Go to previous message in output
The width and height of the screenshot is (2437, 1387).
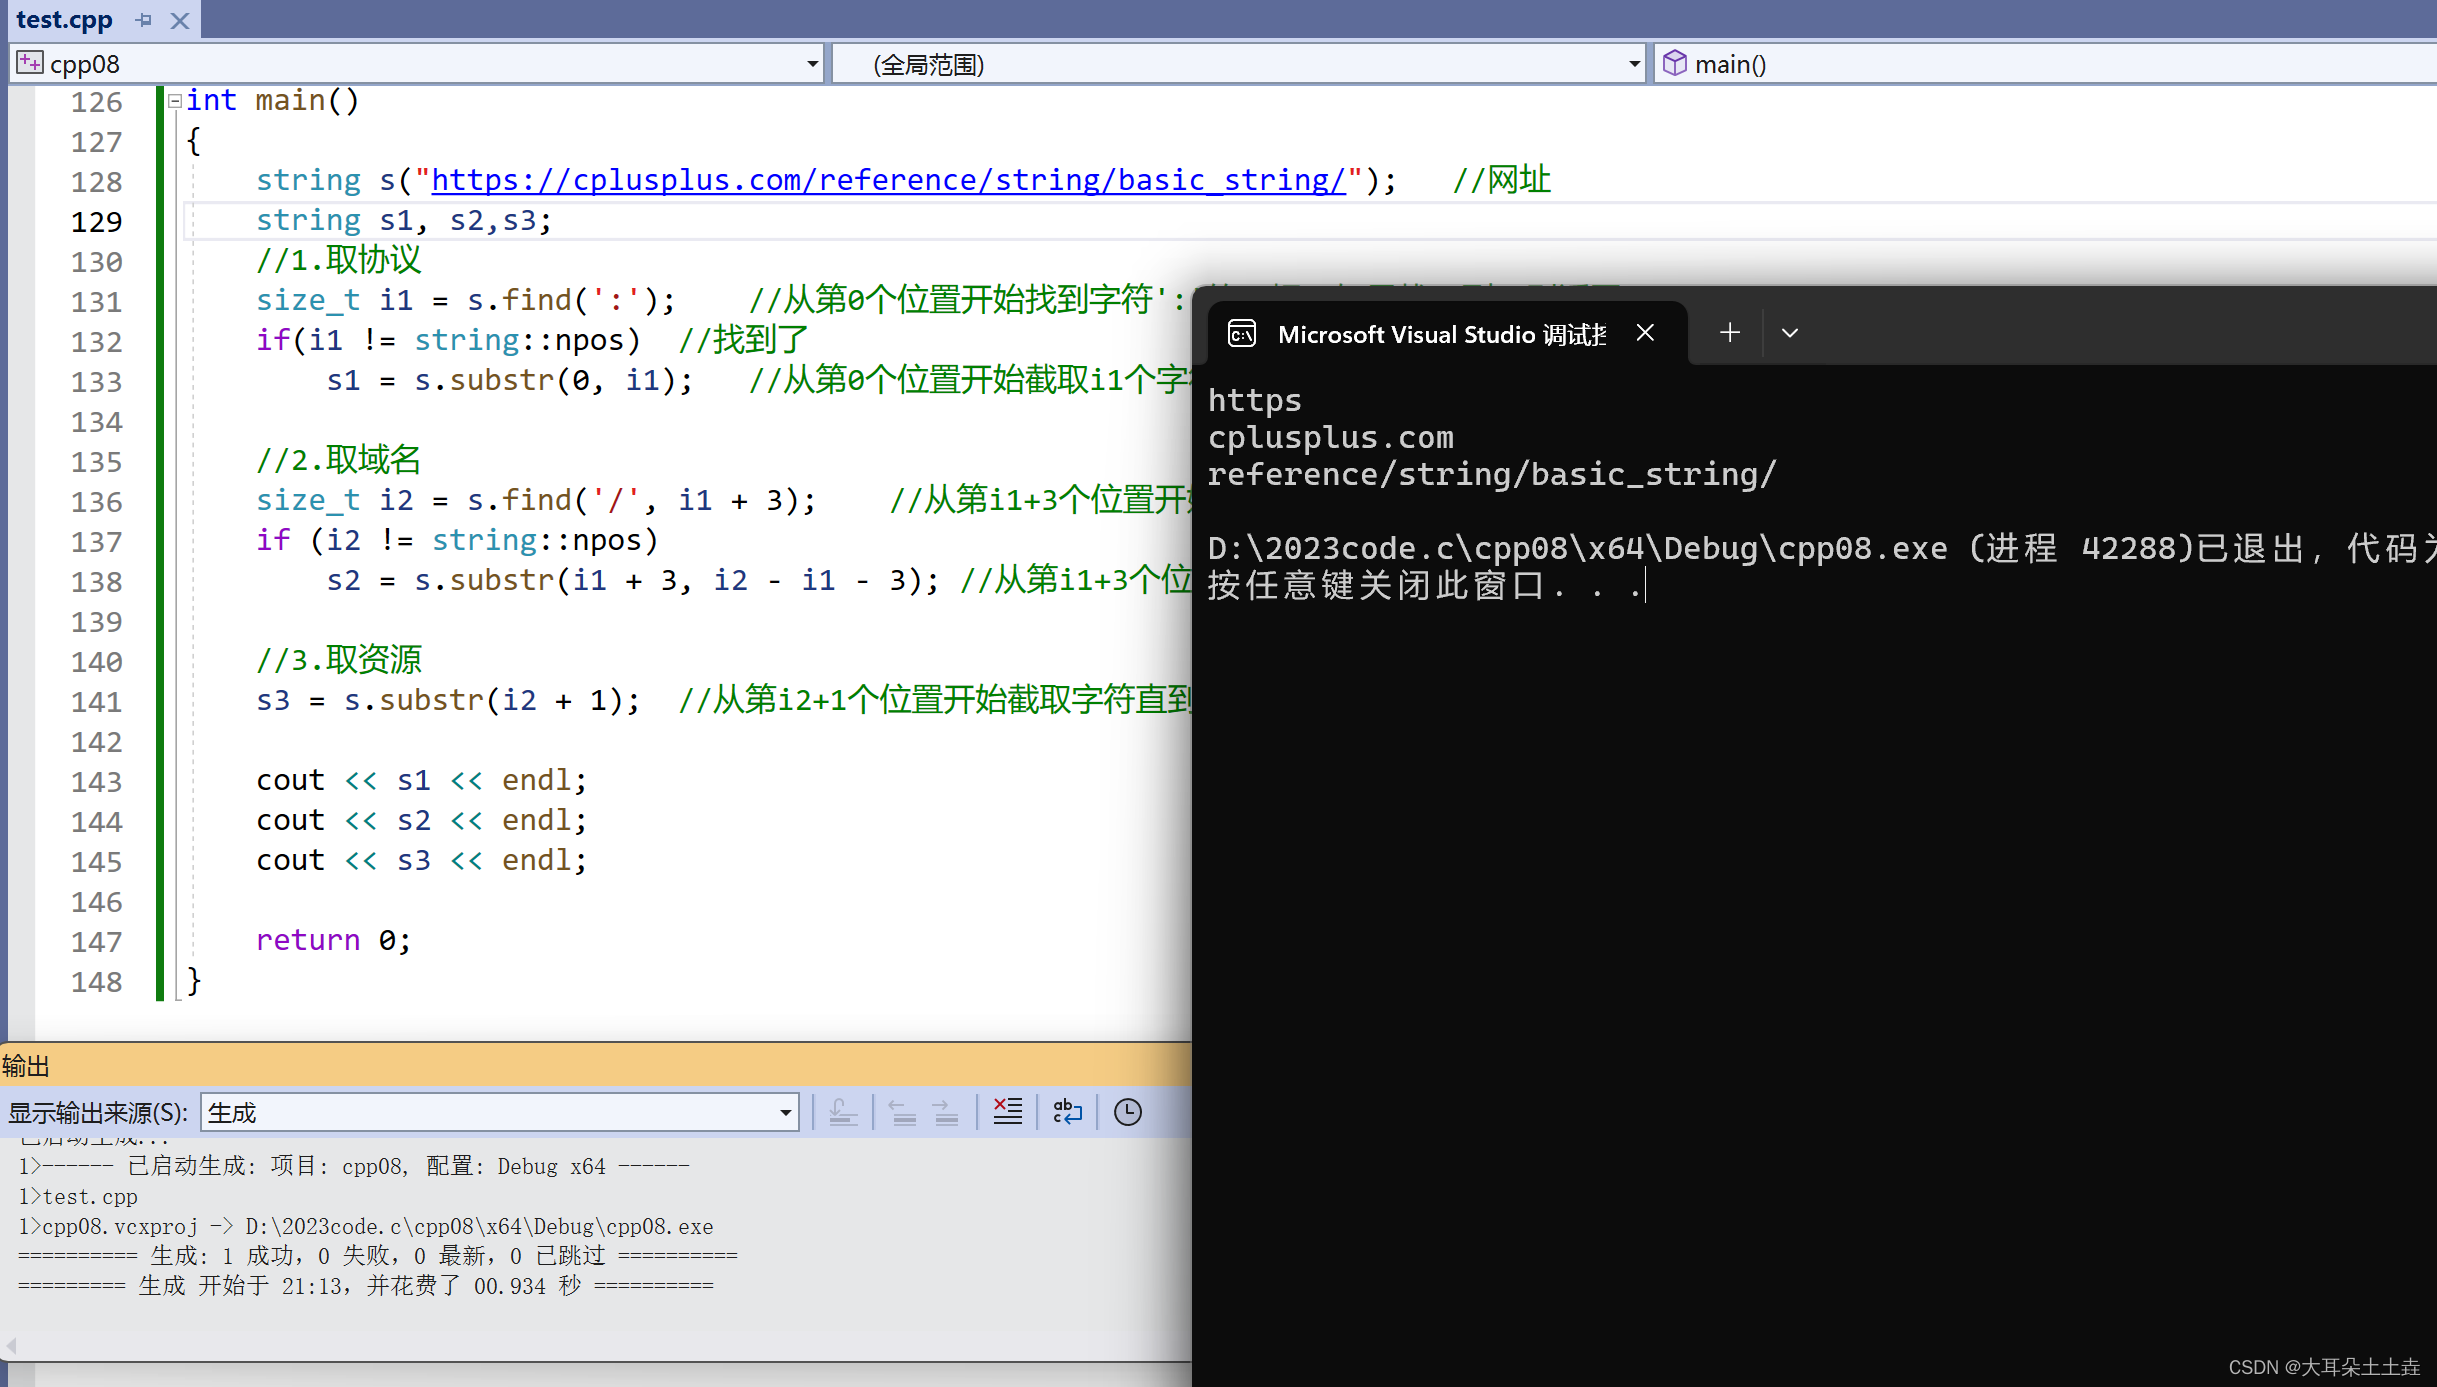(x=903, y=1112)
